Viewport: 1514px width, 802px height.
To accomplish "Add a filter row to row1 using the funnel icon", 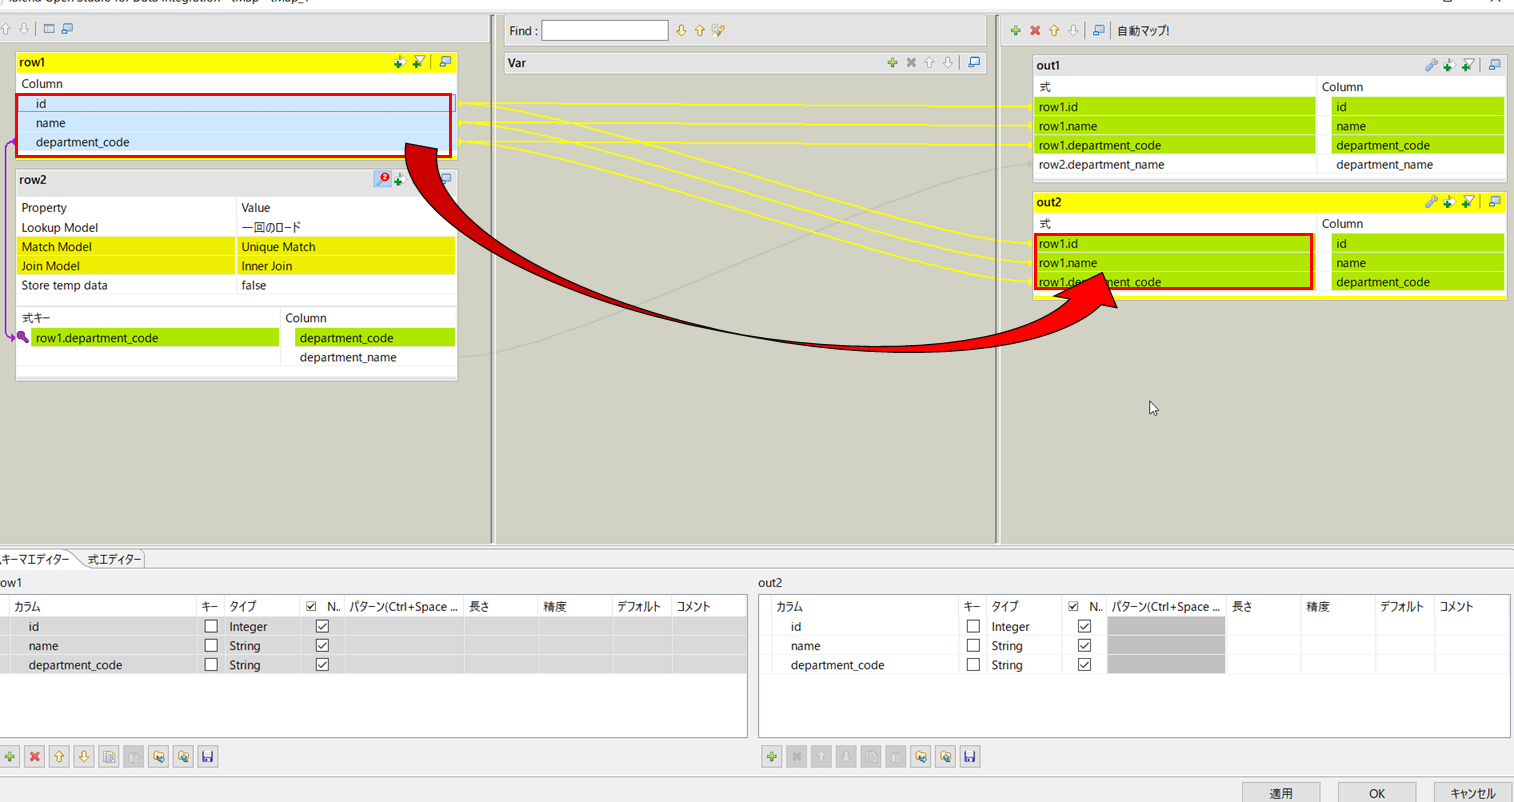I will [418, 61].
